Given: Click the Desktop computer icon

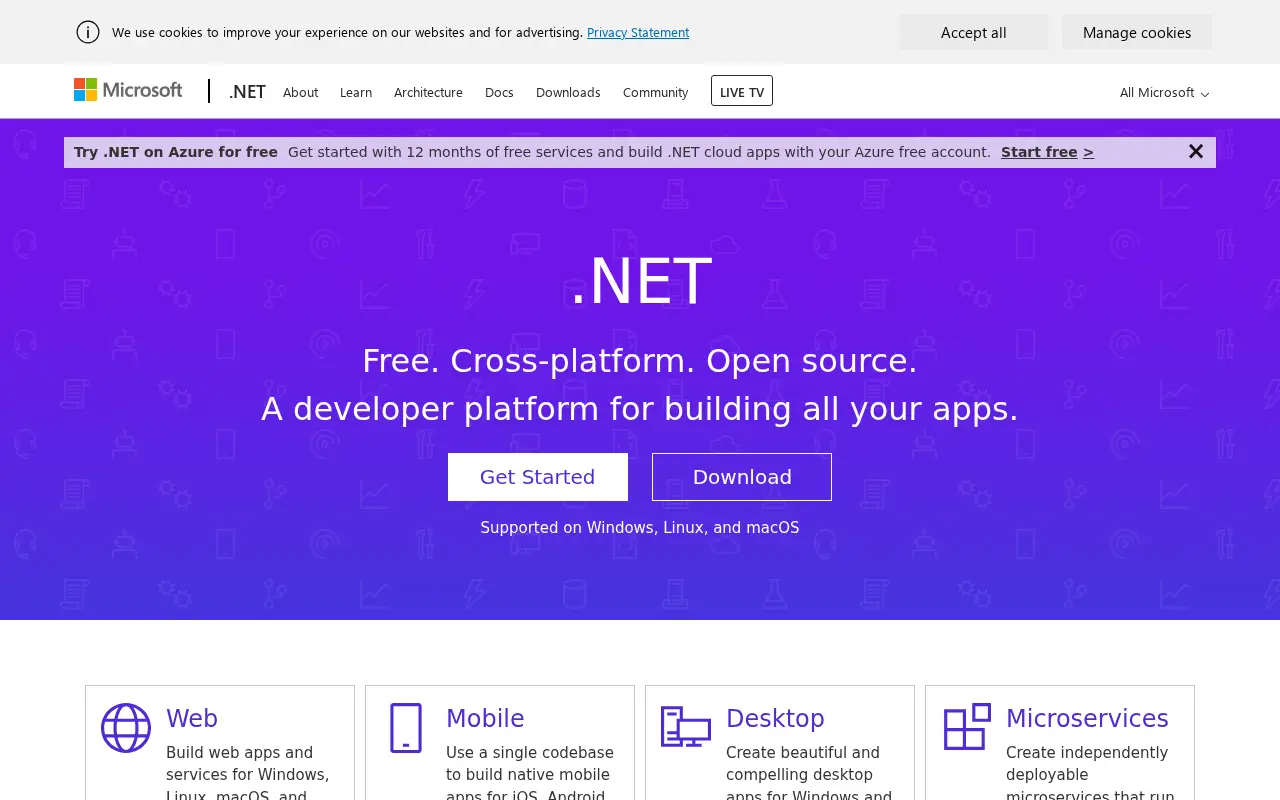Looking at the screenshot, I should 686,727.
